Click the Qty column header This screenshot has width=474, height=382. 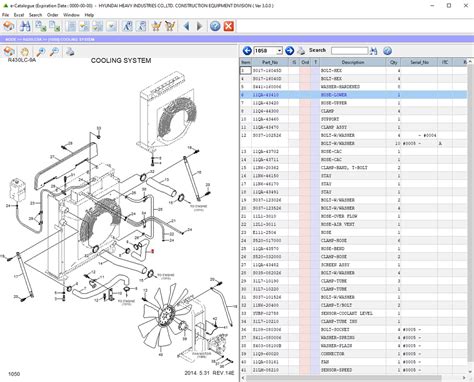[393, 62]
